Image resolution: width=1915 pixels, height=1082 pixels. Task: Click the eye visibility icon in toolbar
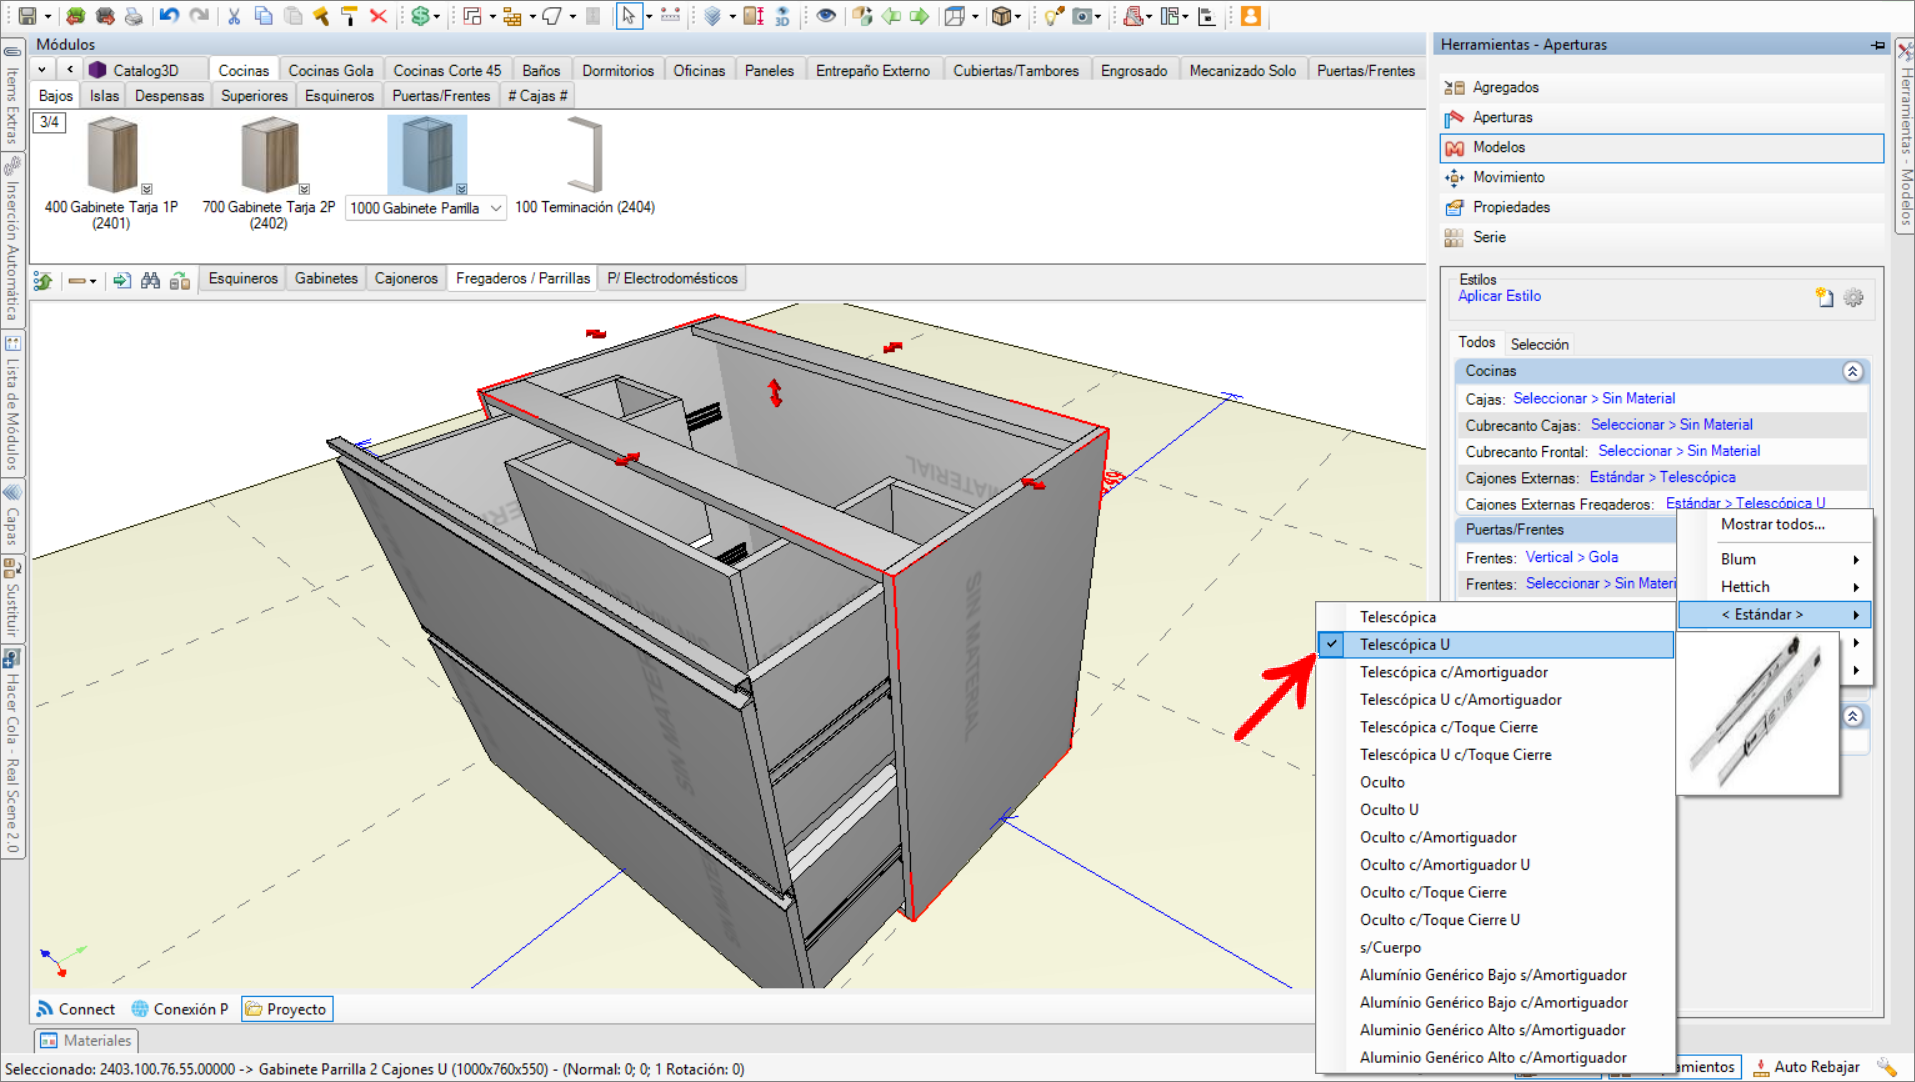(826, 16)
